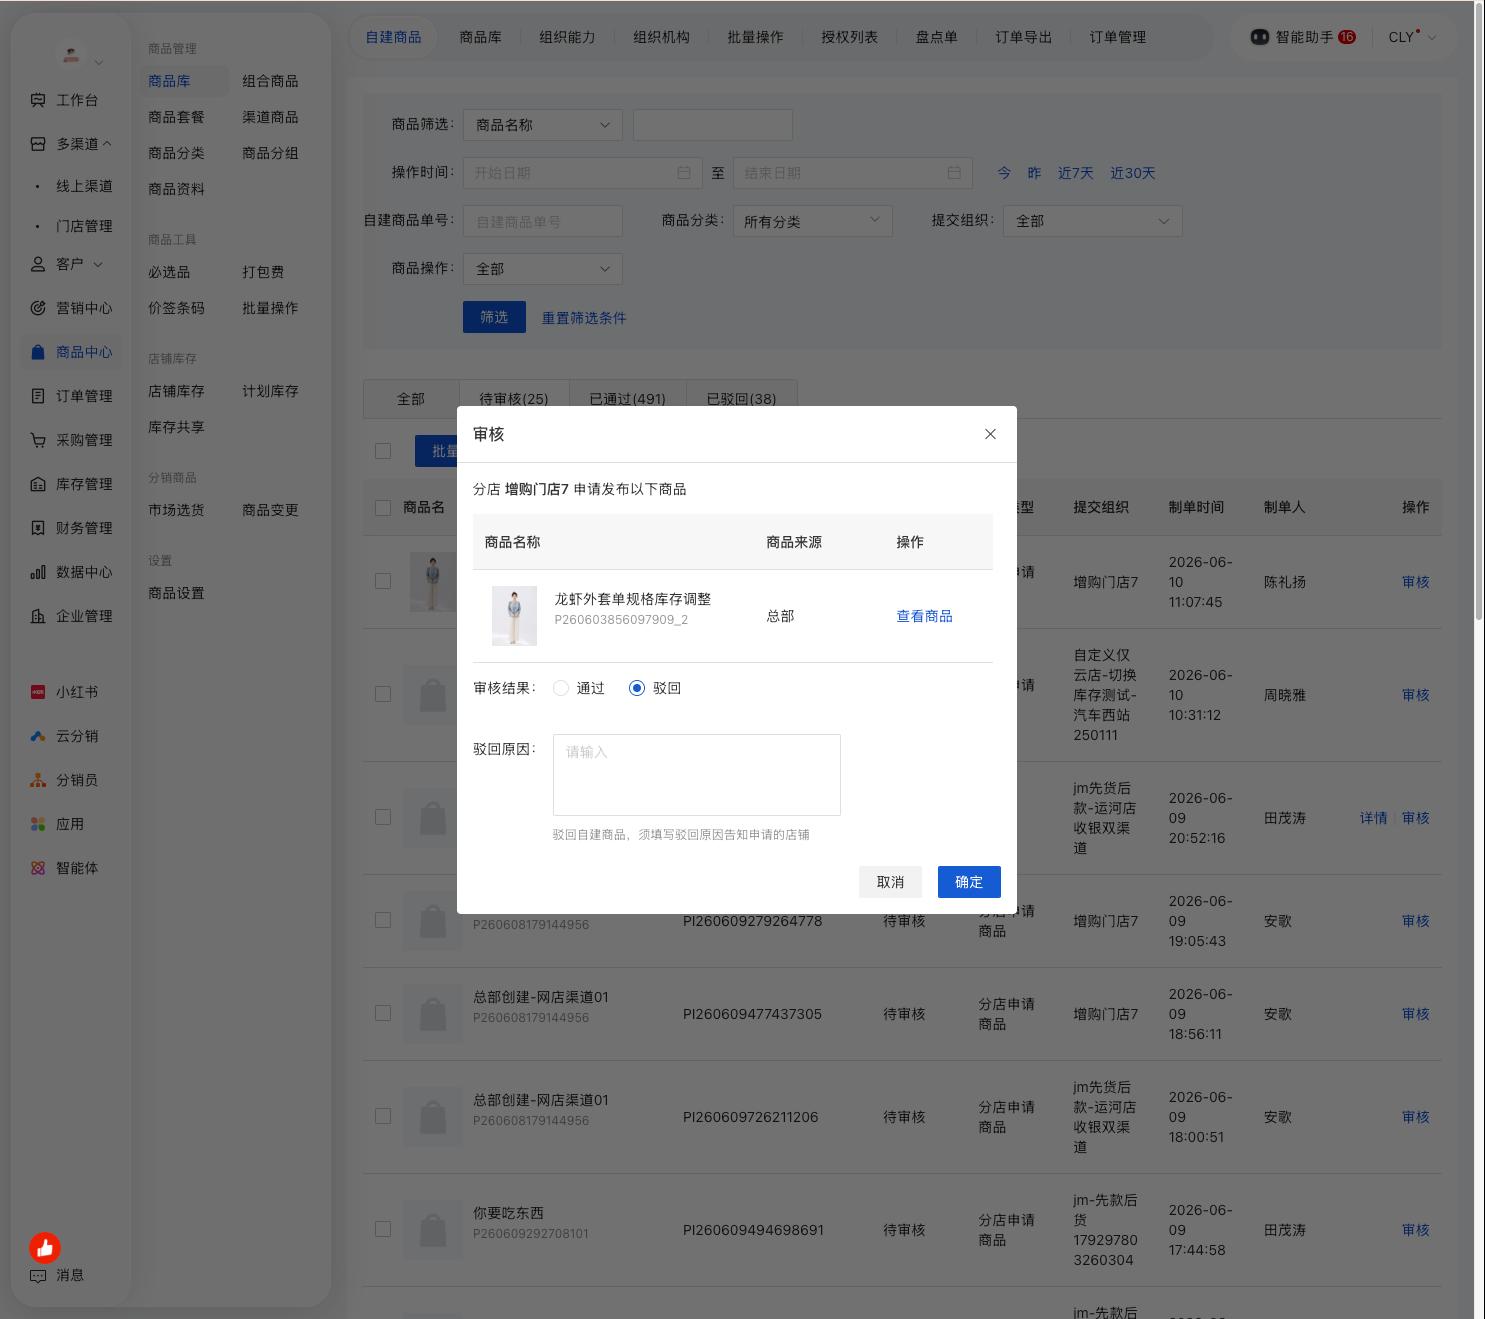Open 组合商品 in the submenu
Screen dimensions: 1485x1319
pyautogui.click(x=270, y=81)
